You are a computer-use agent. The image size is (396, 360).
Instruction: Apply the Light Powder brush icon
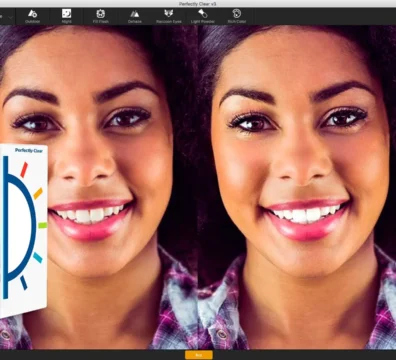point(203,14)
